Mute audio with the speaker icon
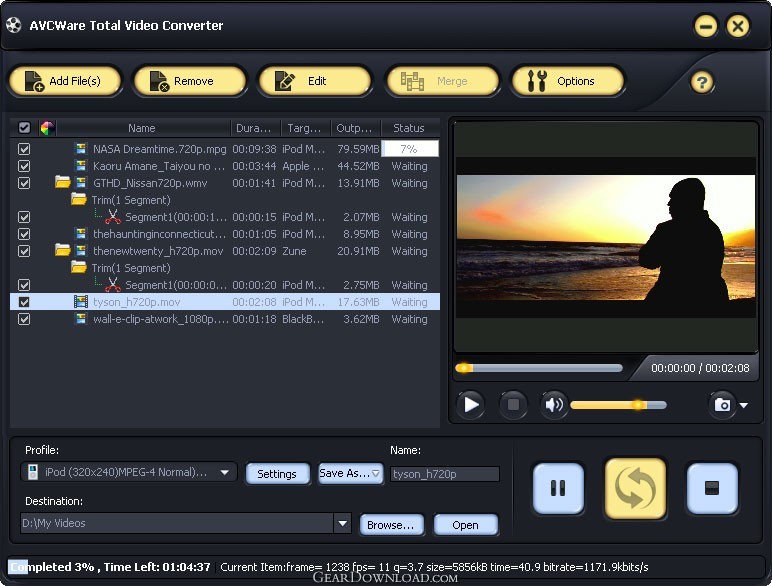 pos(553,405)
